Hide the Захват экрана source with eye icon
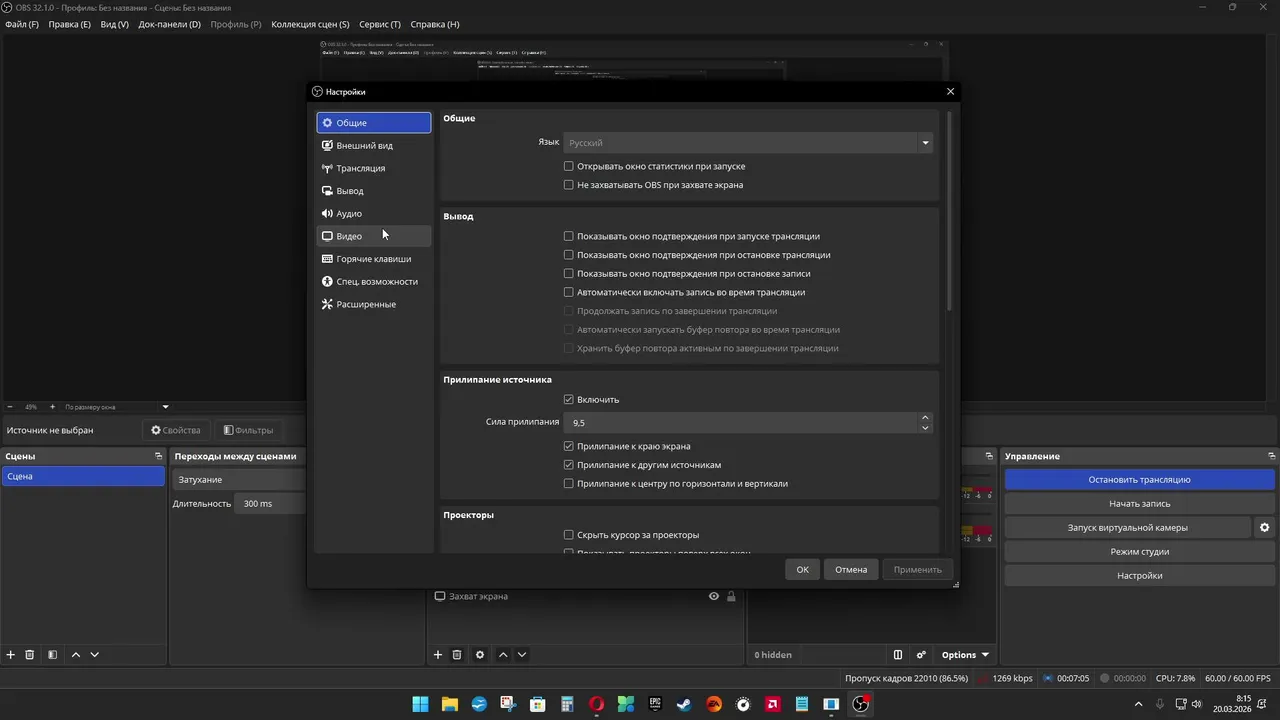 pos(714,596)
